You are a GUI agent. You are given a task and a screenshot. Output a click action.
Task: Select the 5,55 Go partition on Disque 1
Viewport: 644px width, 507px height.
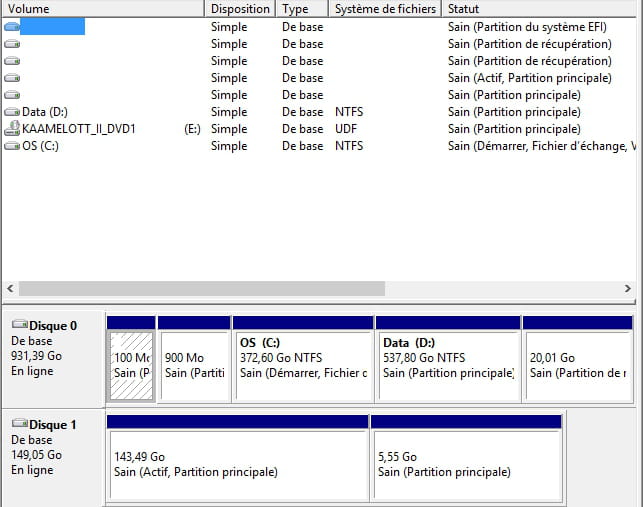click(x=465, y=464)
